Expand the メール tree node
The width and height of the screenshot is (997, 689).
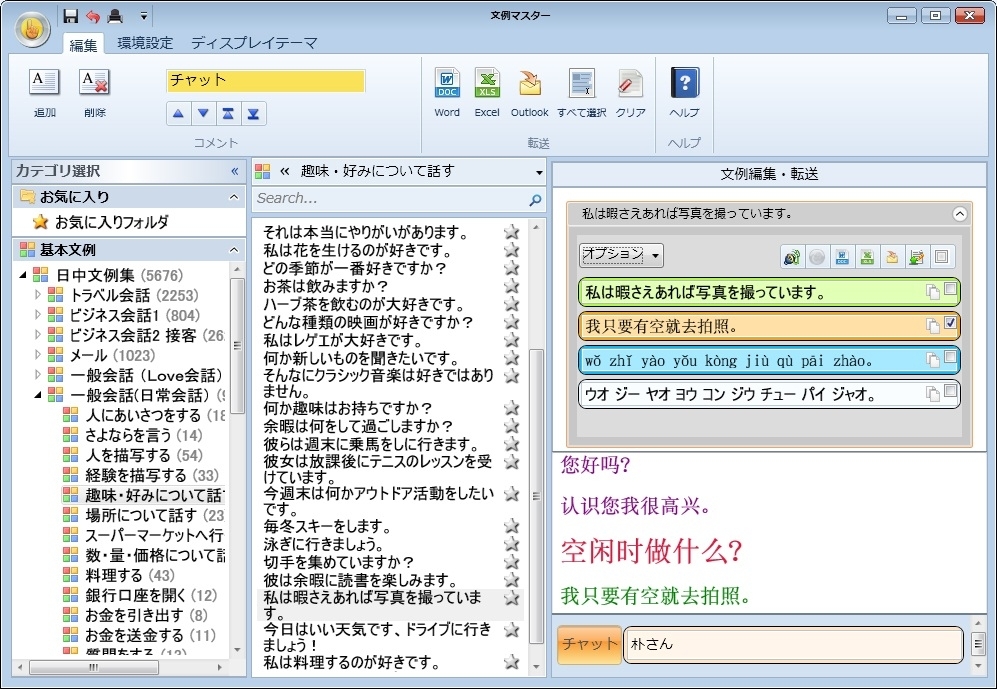[38, 355]
